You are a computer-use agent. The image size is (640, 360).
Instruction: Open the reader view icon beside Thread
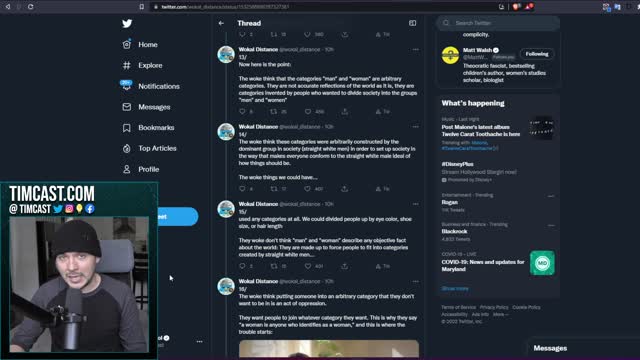[x=413, y=23]
